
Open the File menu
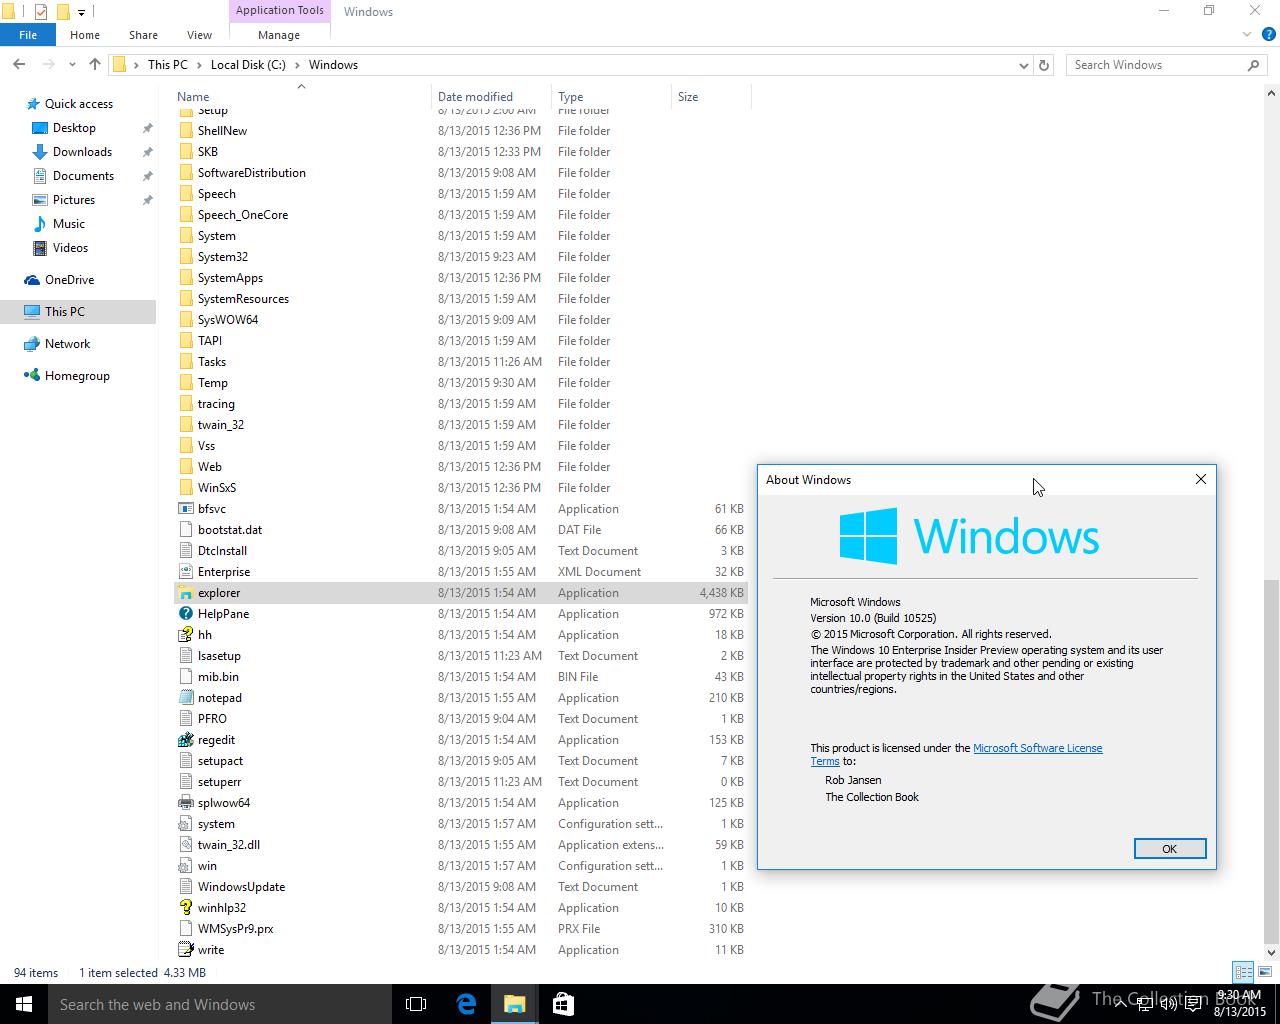click(28, 35)
